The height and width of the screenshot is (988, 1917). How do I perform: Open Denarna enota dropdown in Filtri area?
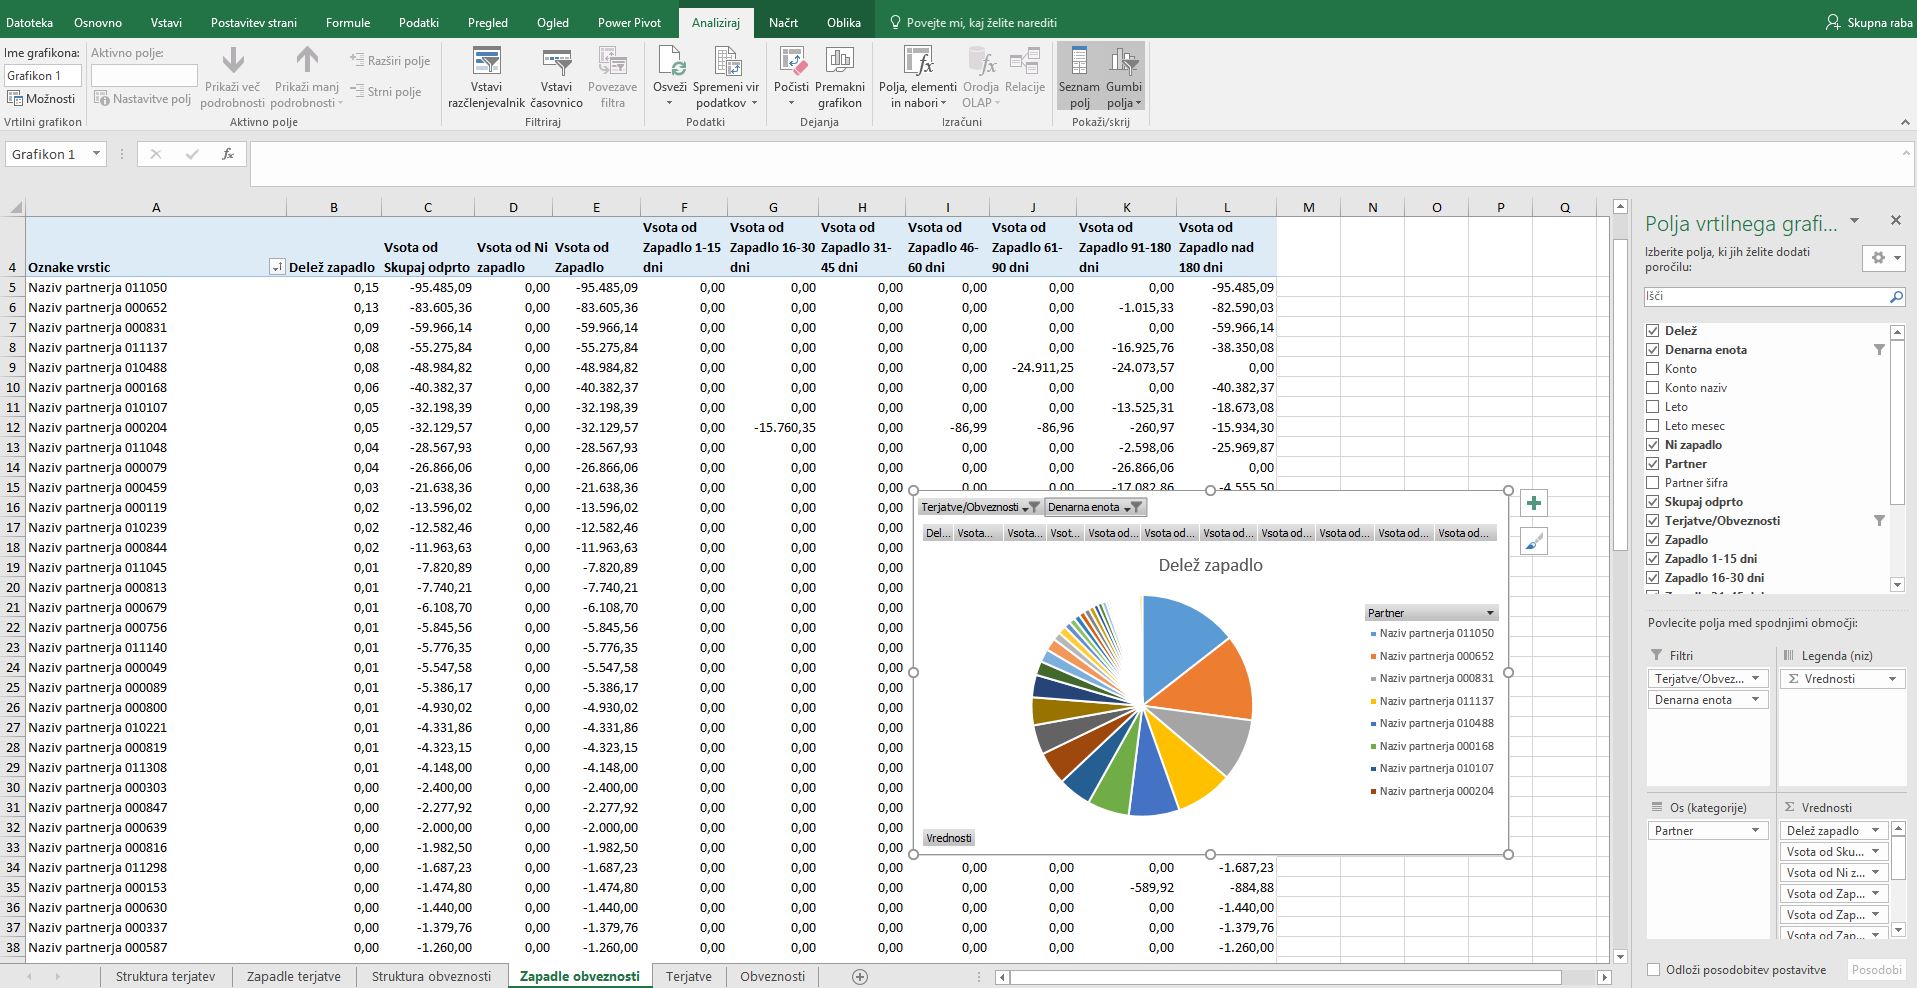point(1755,700)
